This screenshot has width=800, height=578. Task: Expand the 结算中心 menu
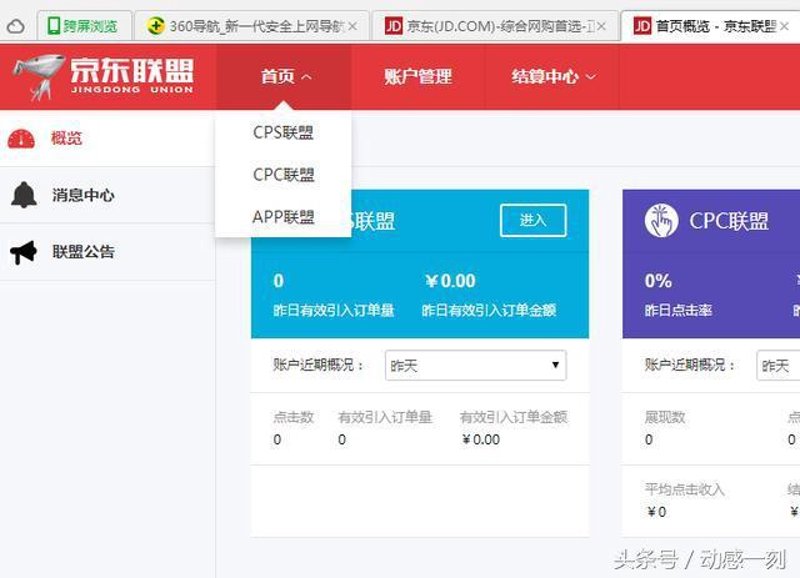pos(553,77)
